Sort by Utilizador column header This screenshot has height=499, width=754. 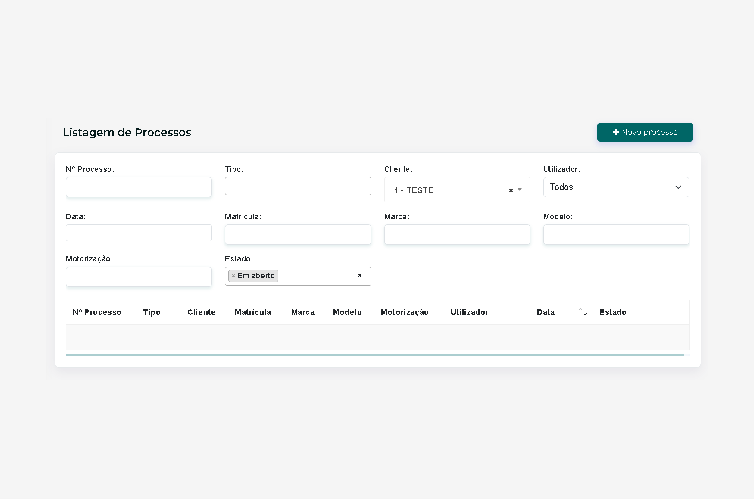click(469, 312)
